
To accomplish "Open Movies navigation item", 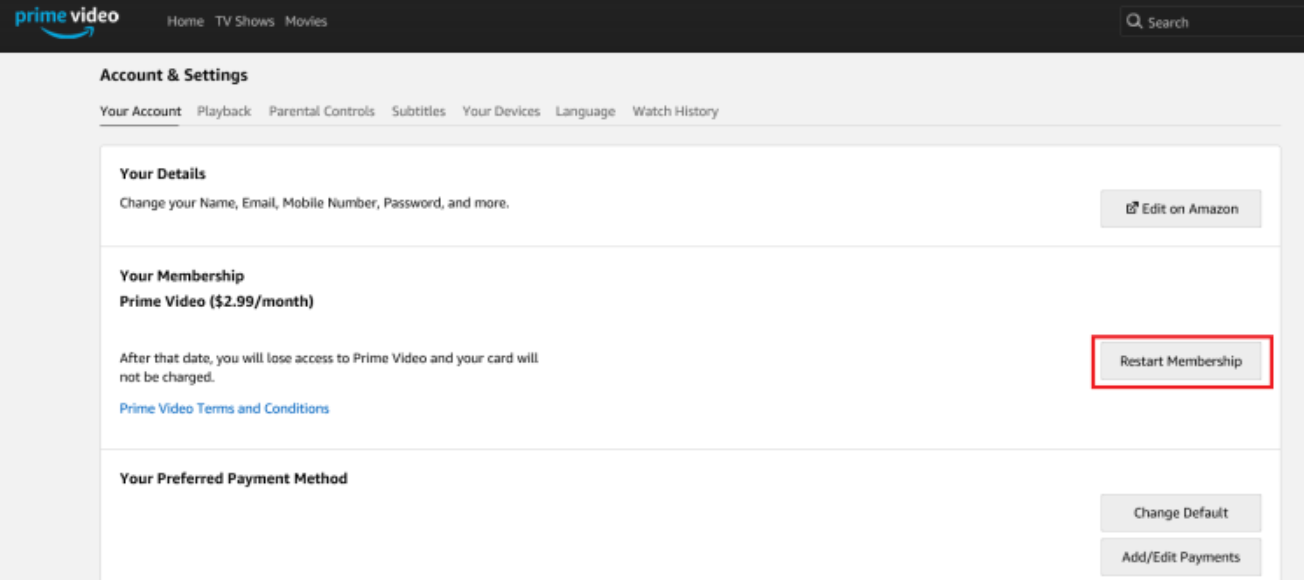I will [x=306, y=21].
